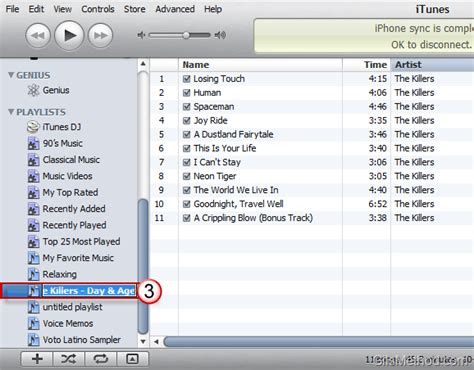Screen dimensions: 474x370
Task: Uncheck the Joy Ride song checkbox
Action: pyautogui.click(x=187, y=120)
